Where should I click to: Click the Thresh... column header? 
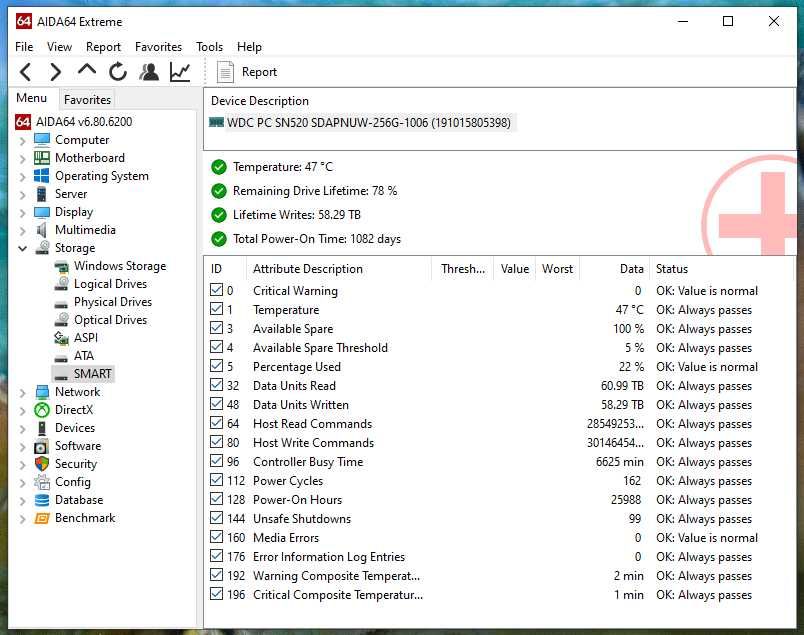pos(463,269)
